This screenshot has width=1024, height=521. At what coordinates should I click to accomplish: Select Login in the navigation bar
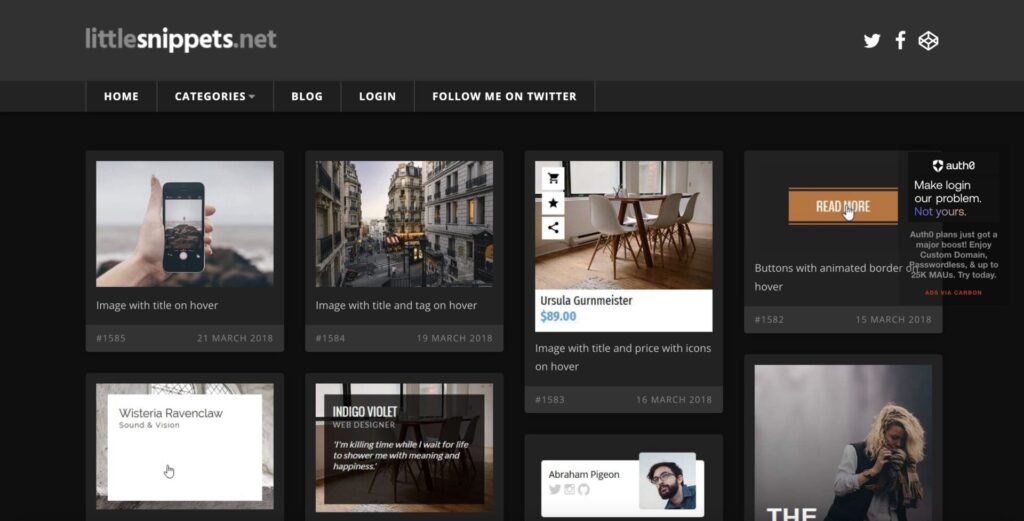coord(377,97)
